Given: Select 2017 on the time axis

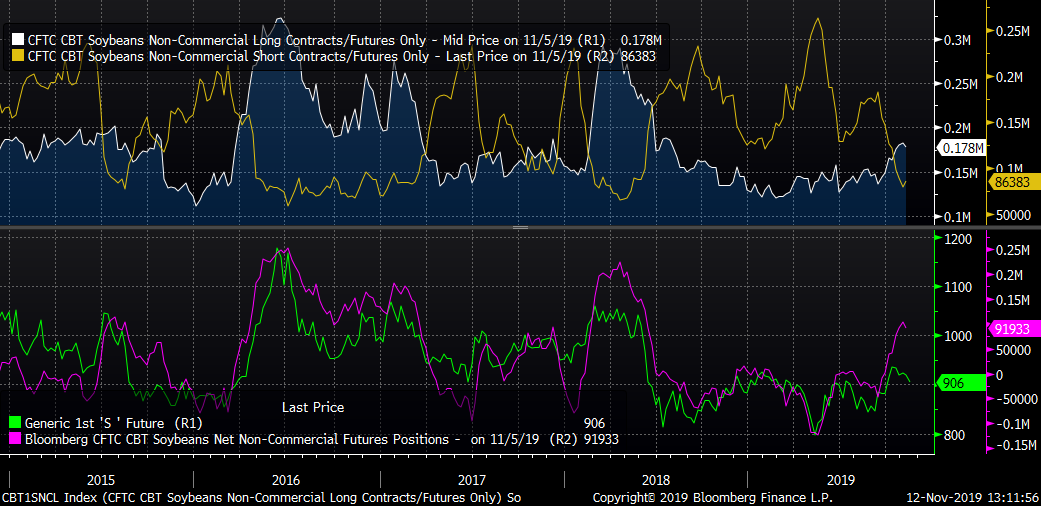Looking at the screenshot, I should (x=471, y=478).
